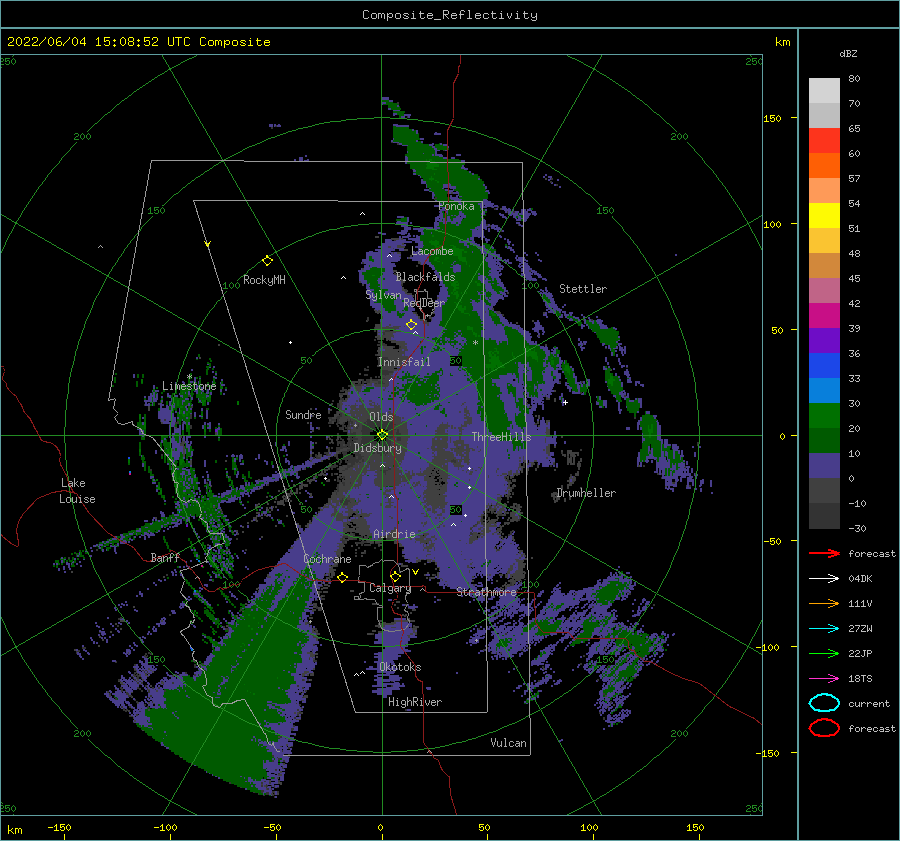Click the yellow diamond marker near RockyMH
900x841 pixels.
267,261
